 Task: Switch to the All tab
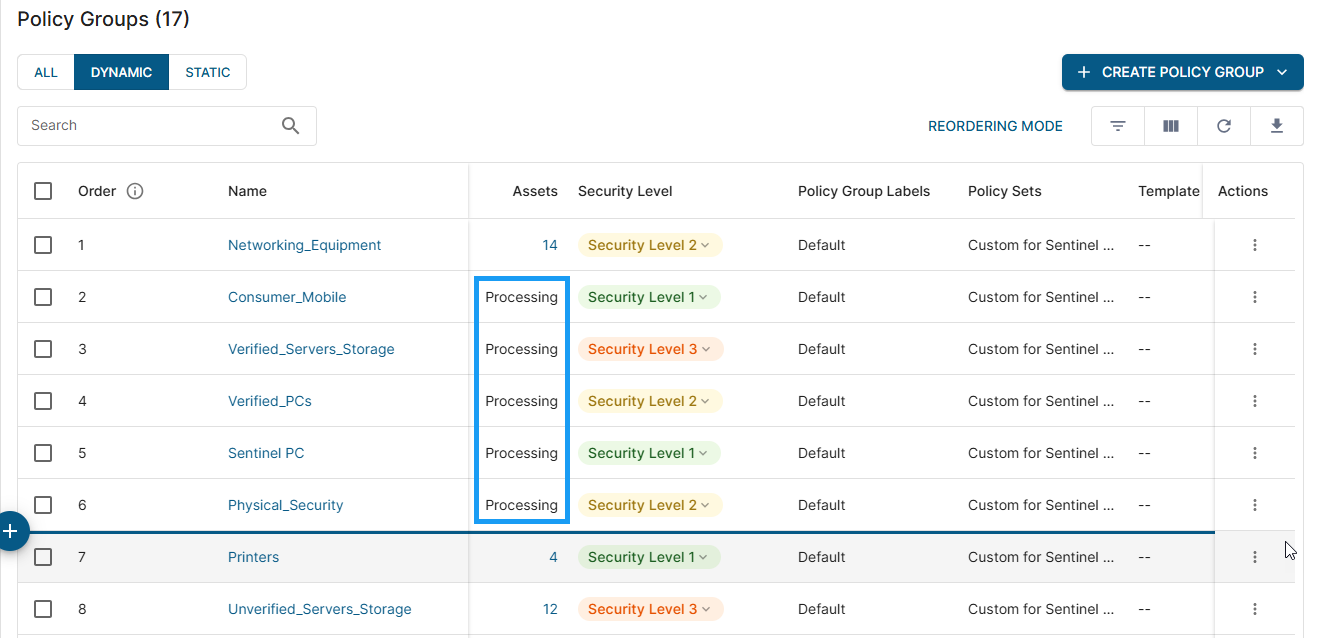pos(46,72)
